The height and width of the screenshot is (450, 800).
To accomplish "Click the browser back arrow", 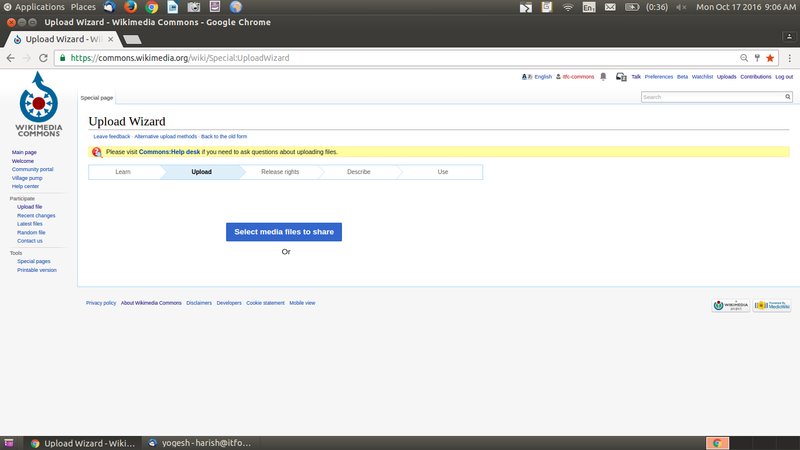I will (11, 58).
